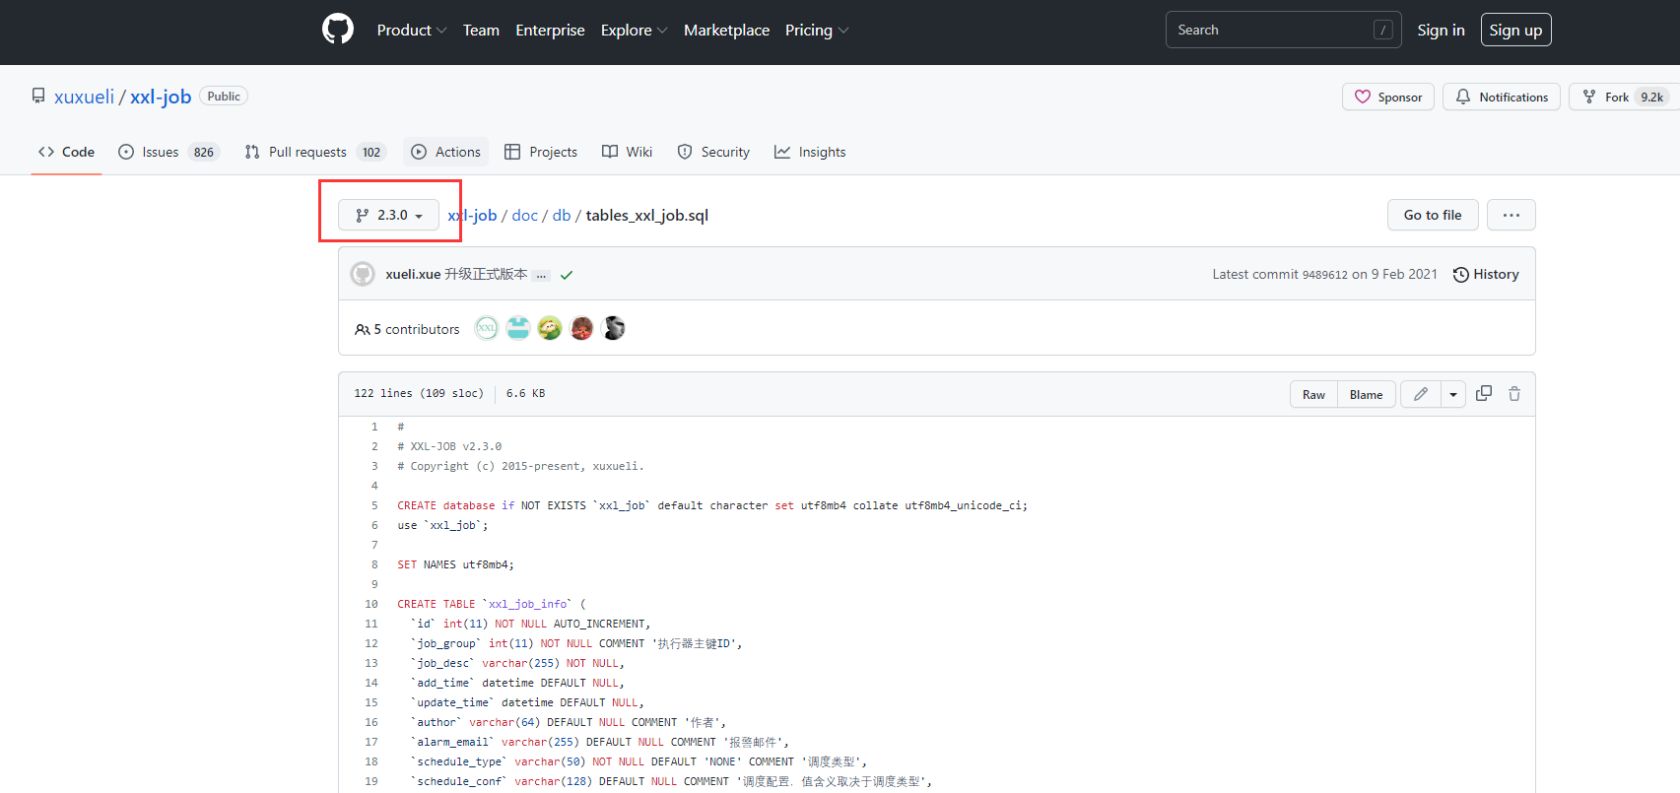Open commit message 升级正式版本
The height and width of the screenshot is (793, 1680).
pos(486,274)
